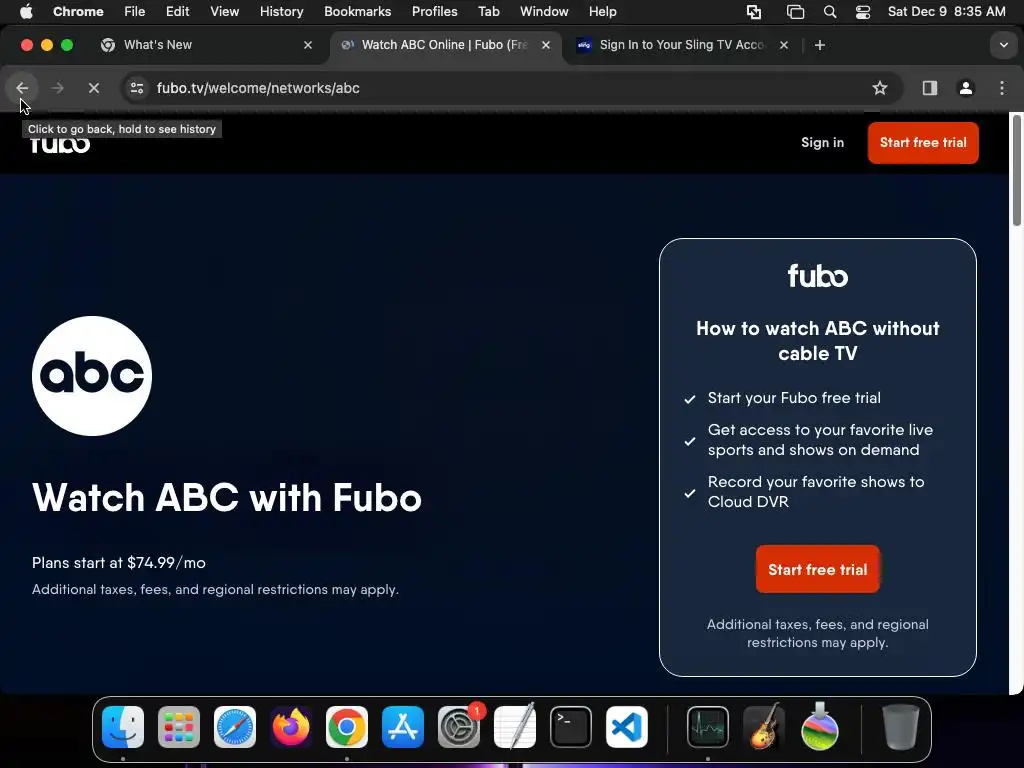Close the Watch ABC Online Fubo tab
The image size is (1024, 768).
coord(546,45)
